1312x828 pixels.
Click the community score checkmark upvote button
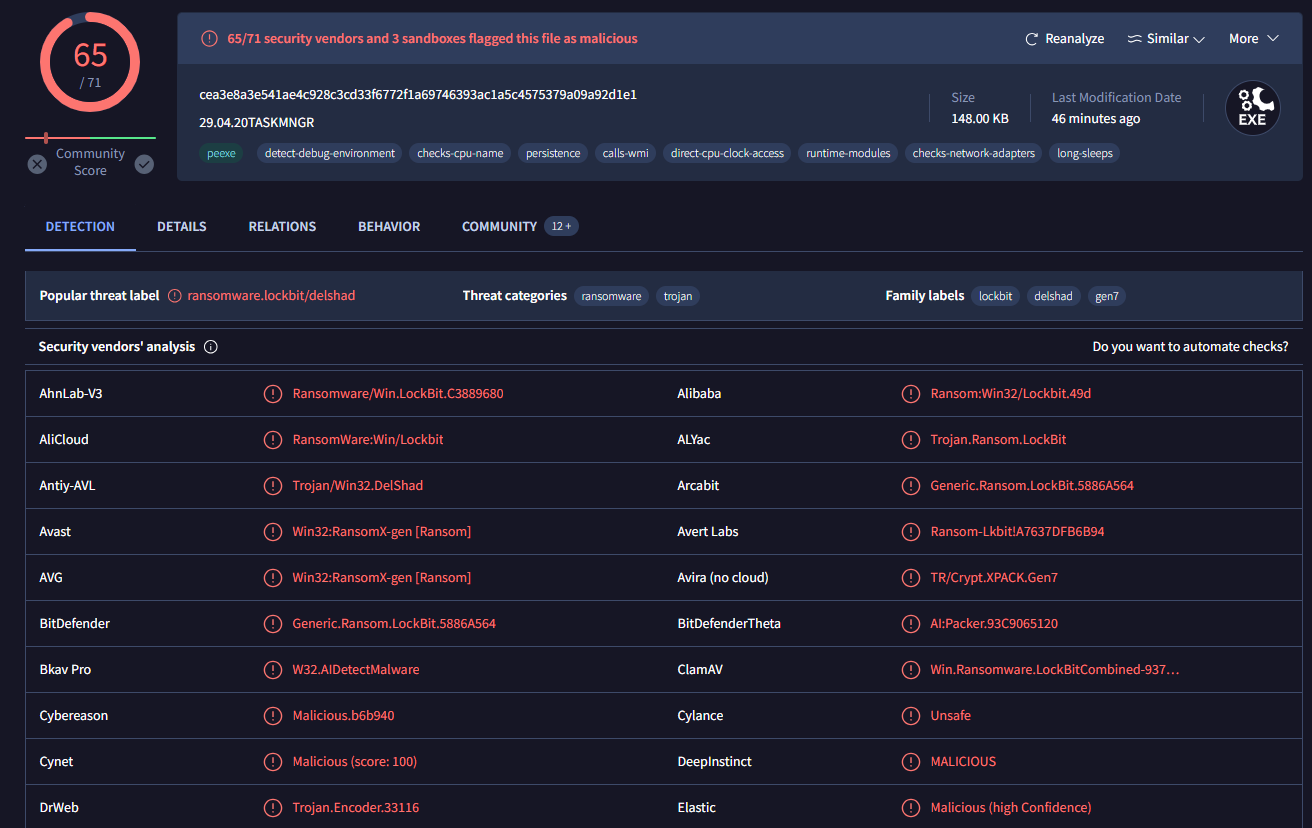(144, 164)
